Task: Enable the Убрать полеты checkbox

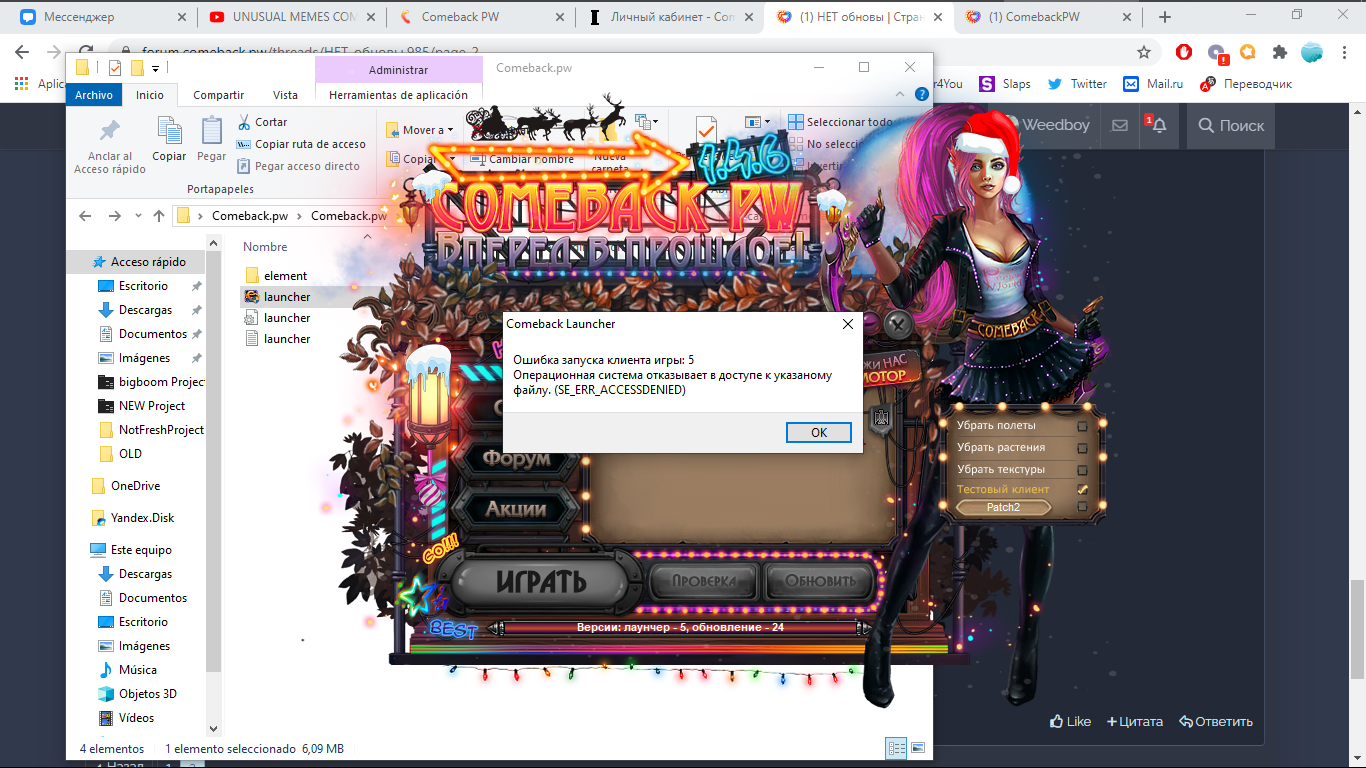Action: (1082, 426)
